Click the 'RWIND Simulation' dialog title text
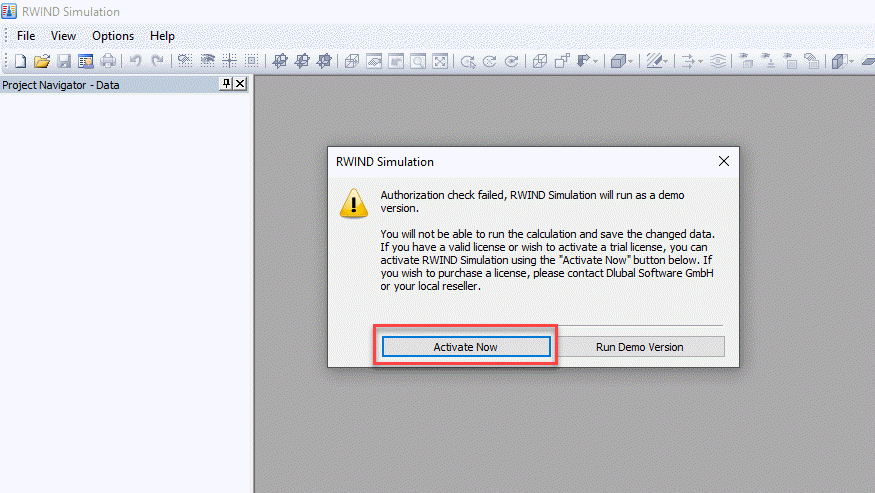The image size is (875, 493). [x=384, y=162]
